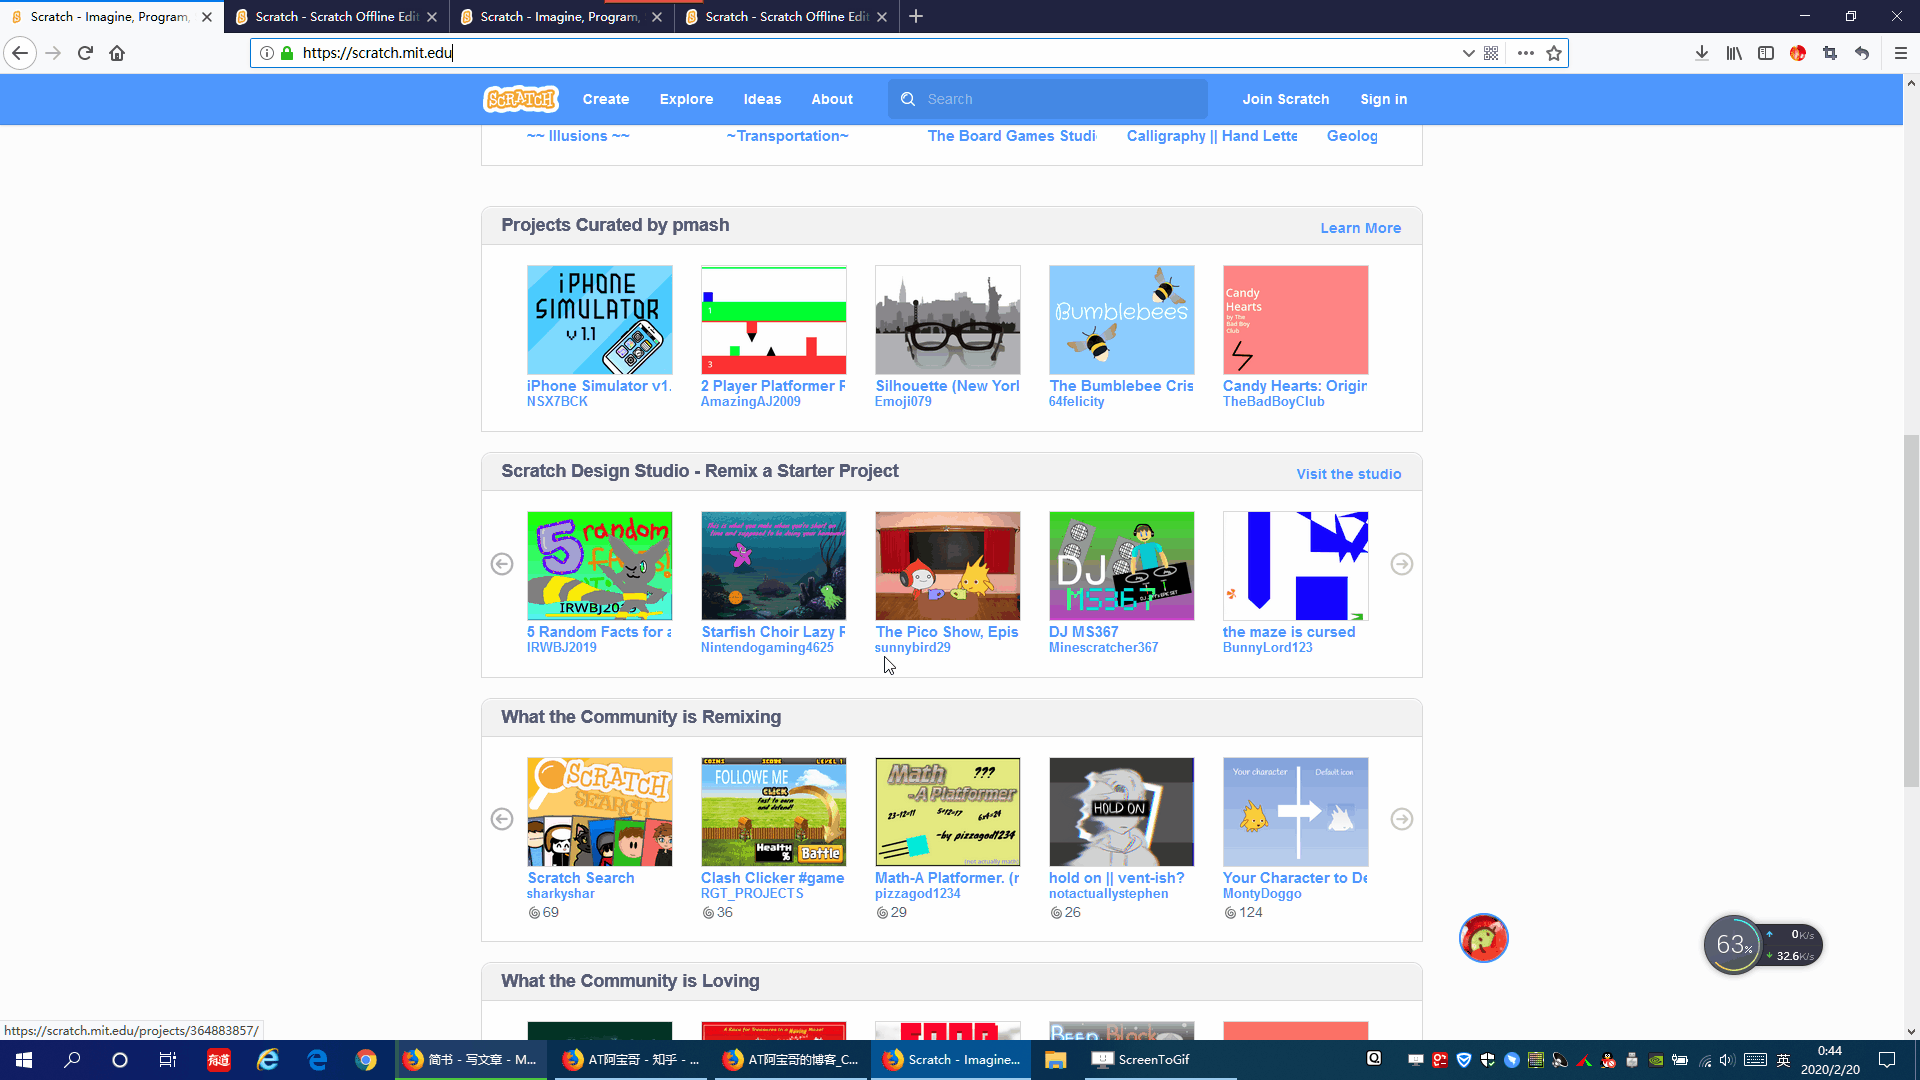This screenshot has width=1920, height=1080.
Task: Click the page vertical scrollbar thumb
Action: tap(1911, 610)
